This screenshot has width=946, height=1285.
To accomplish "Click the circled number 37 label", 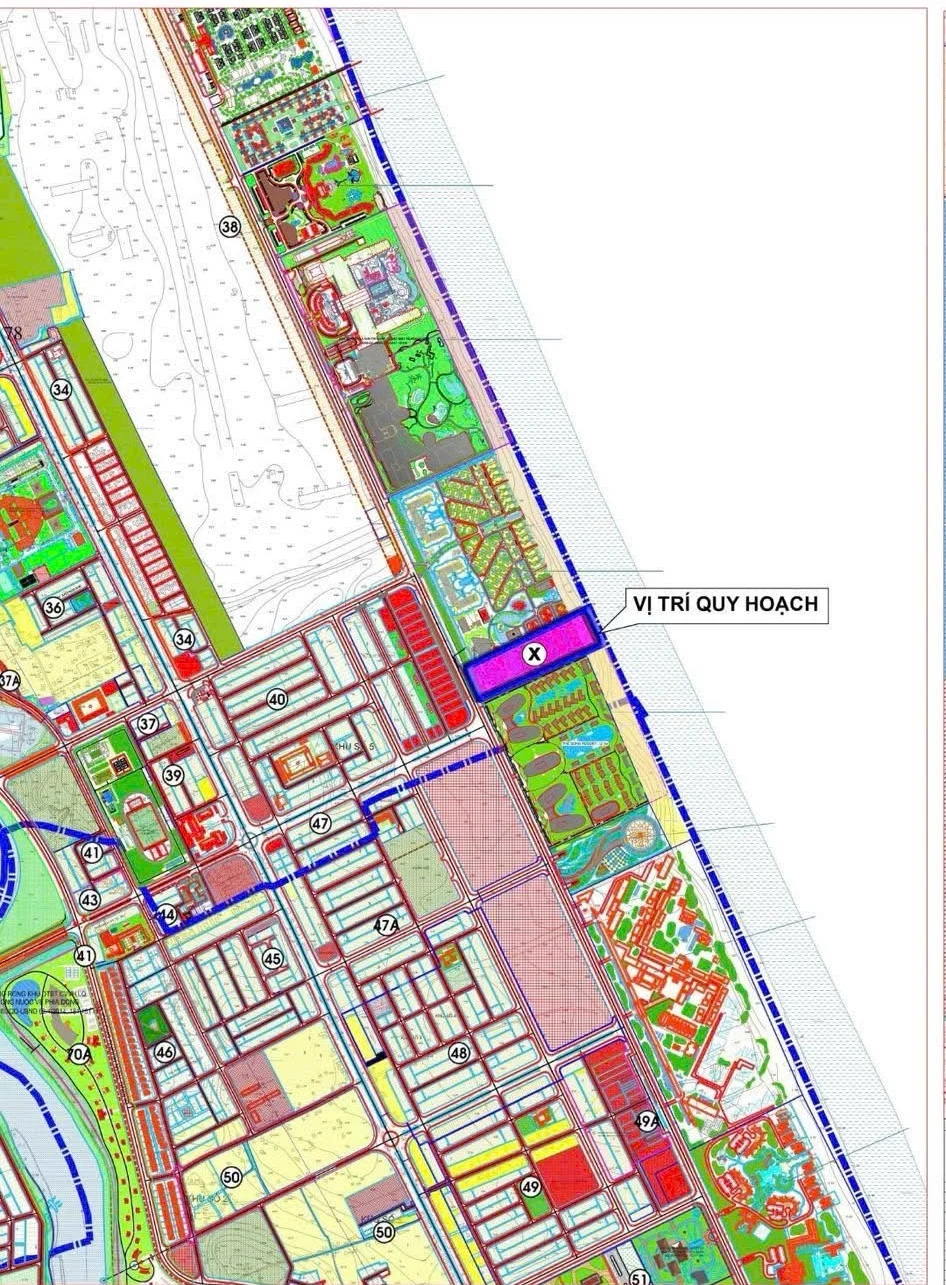I will pyautogui.click(x=148, y=723).
